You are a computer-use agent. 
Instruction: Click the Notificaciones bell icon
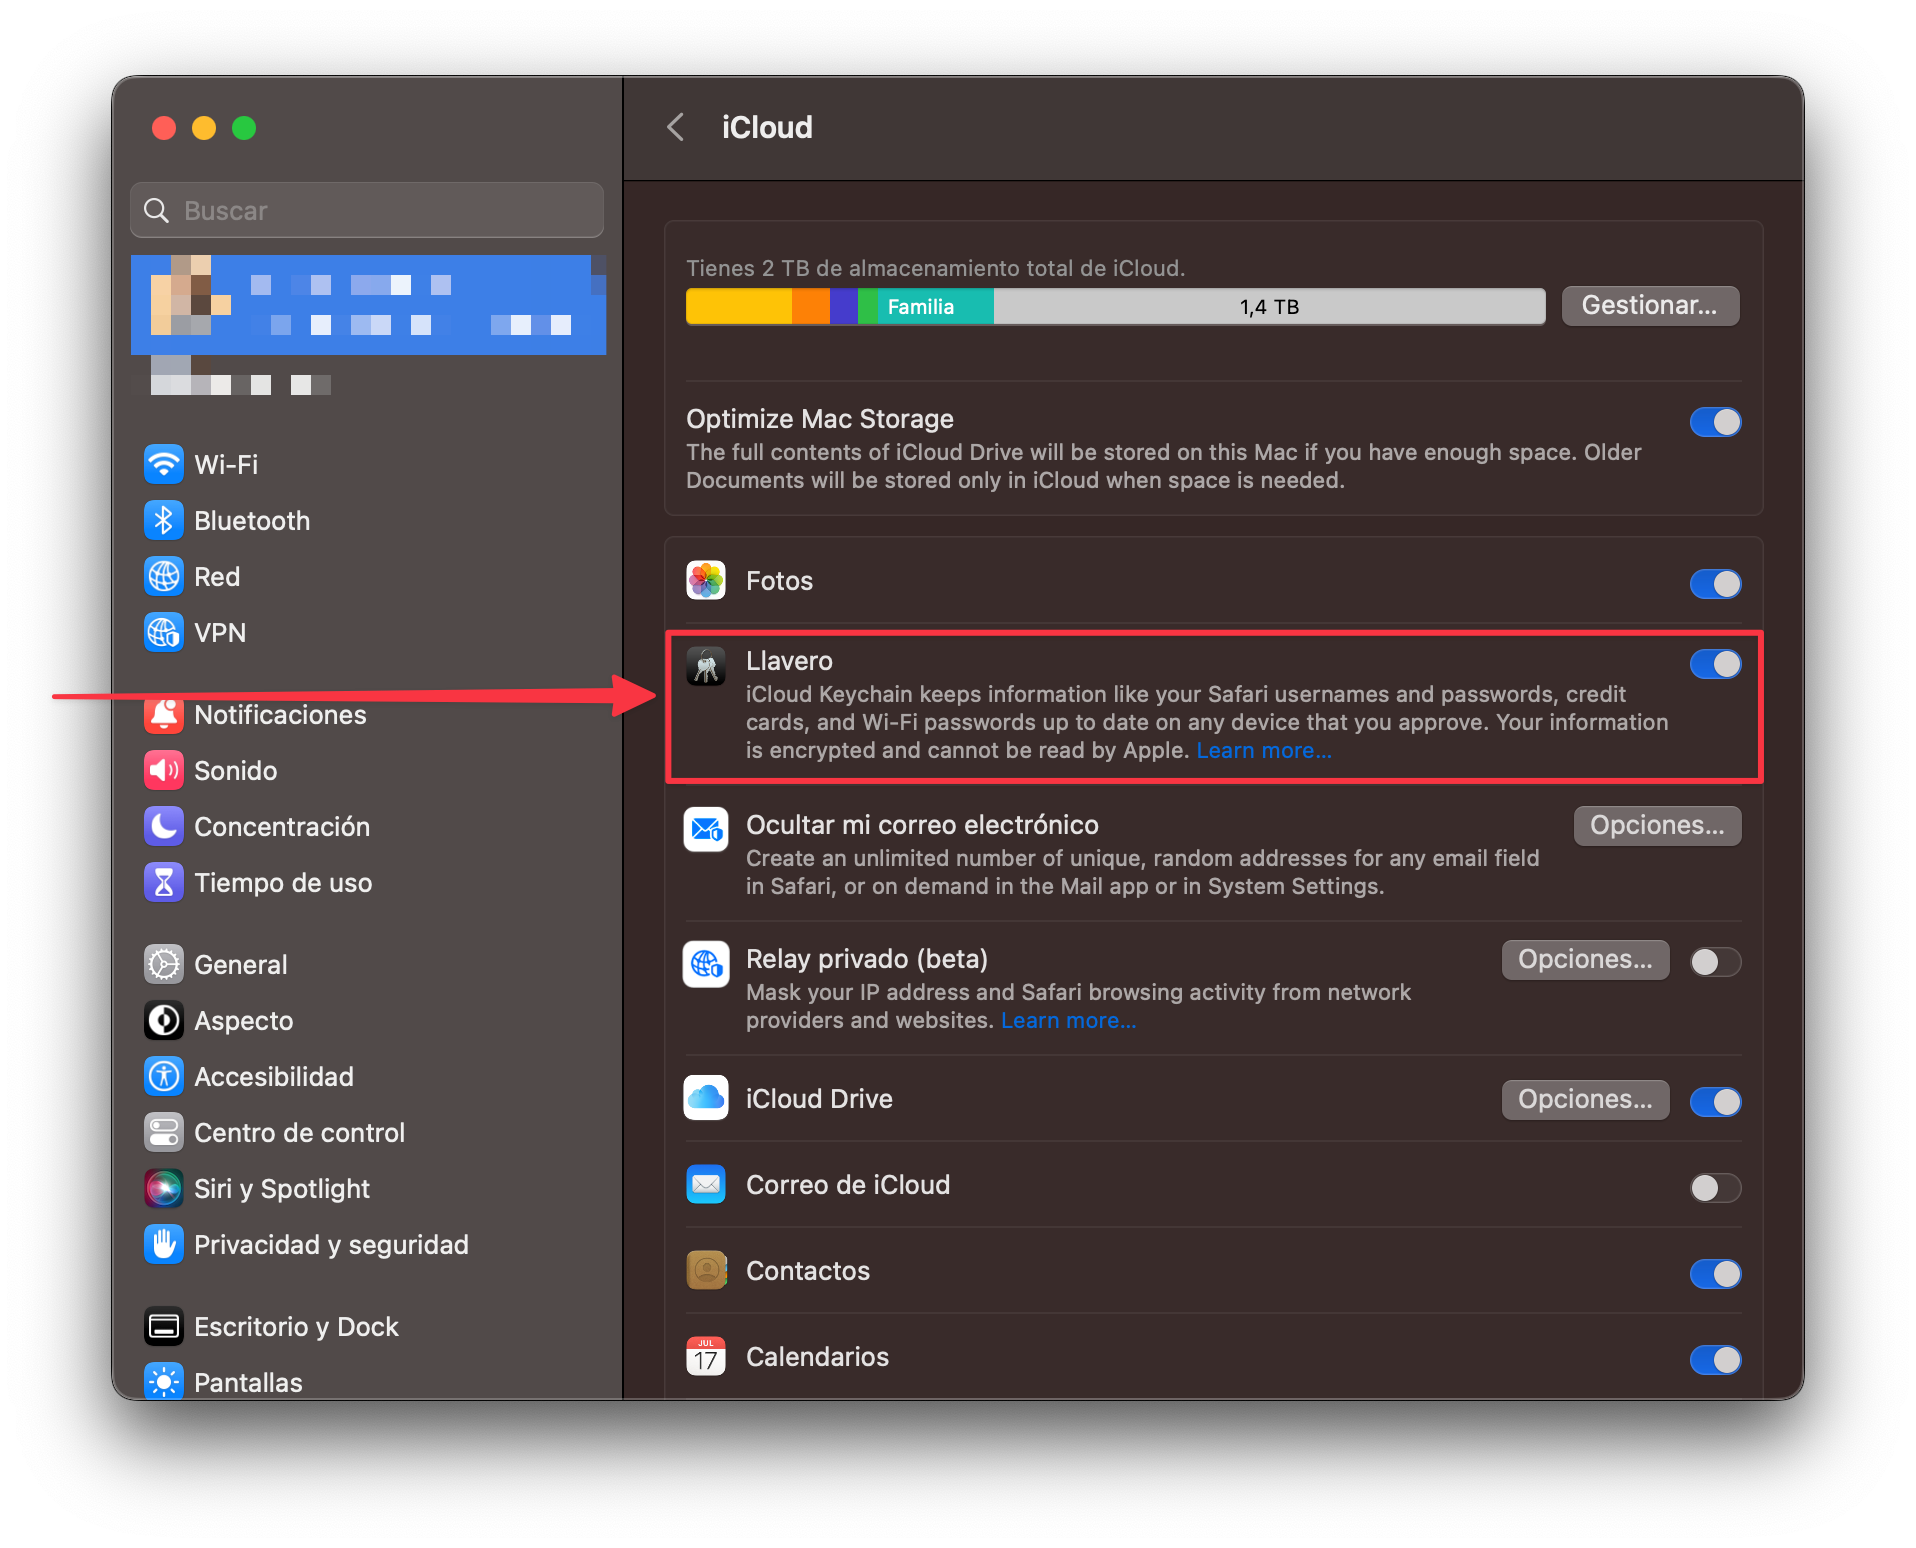[x=164, y=714]
